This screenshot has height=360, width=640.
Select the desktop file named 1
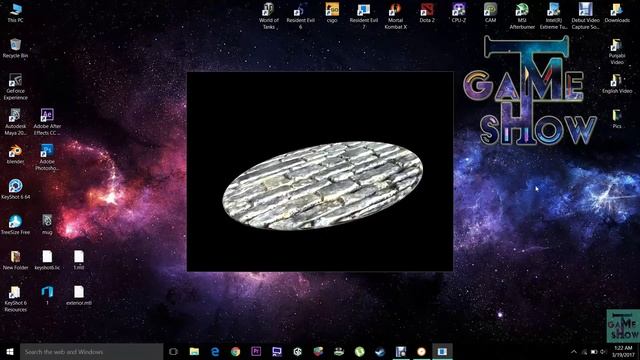tap(47, 296)
